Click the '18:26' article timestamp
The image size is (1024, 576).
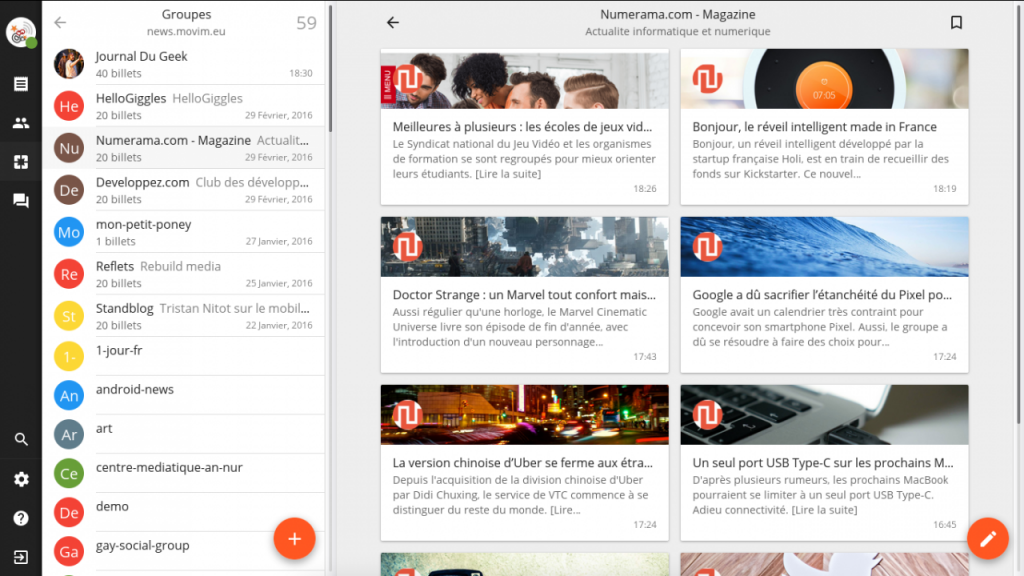[x=645, y=189]
